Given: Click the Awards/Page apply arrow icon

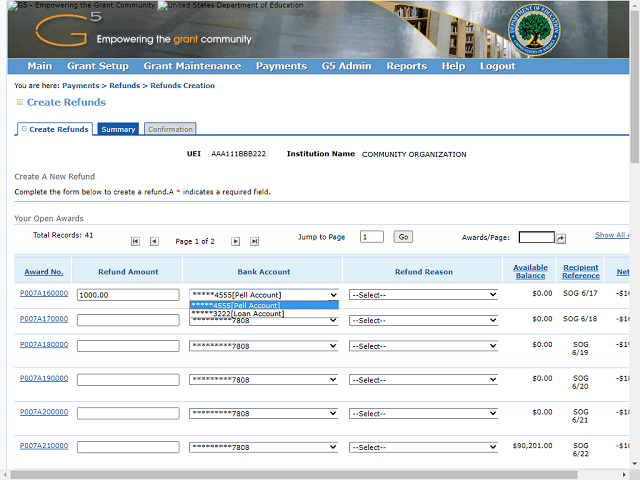Looking at the screenshot, I should [561, 238].
